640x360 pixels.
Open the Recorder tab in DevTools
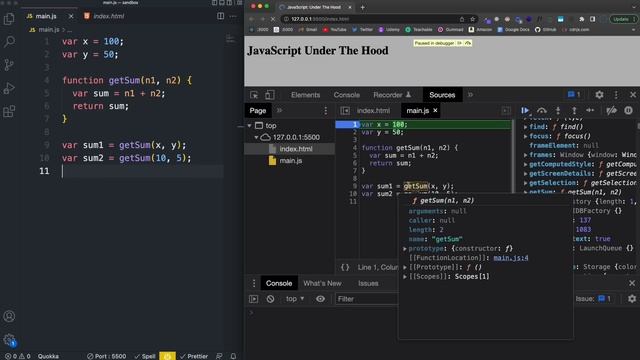(391, 95)
